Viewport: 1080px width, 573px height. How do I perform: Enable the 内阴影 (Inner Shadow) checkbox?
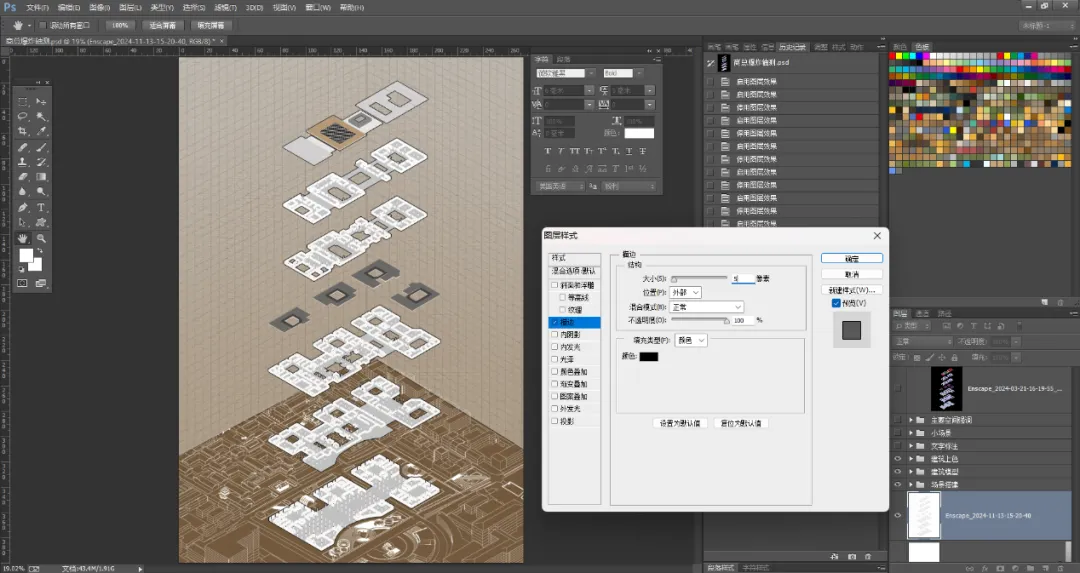click(554, 335)
